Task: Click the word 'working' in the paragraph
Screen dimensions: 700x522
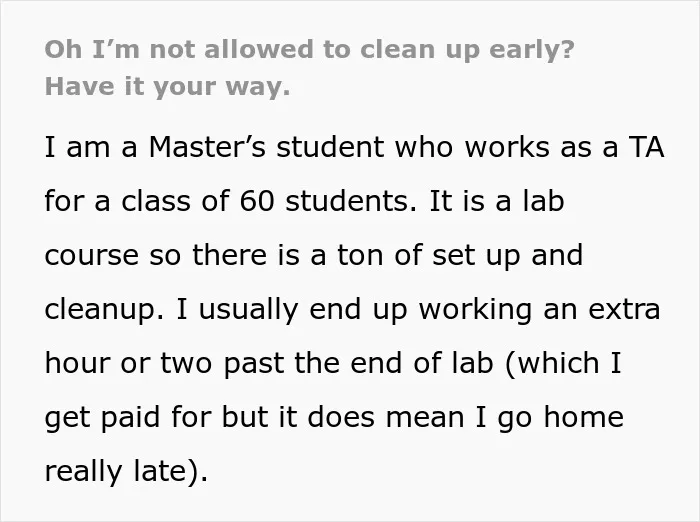Action: (x=475, y=310)
